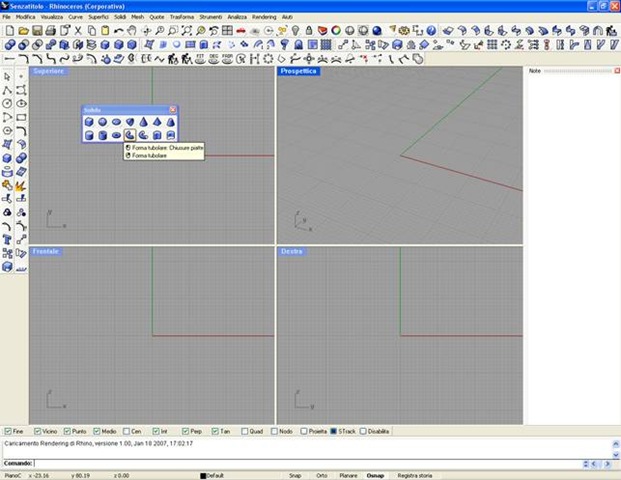Open the Solidi menu
Image resolution: width=621 pixels, height=480 pixels.
tap(121, 17)
